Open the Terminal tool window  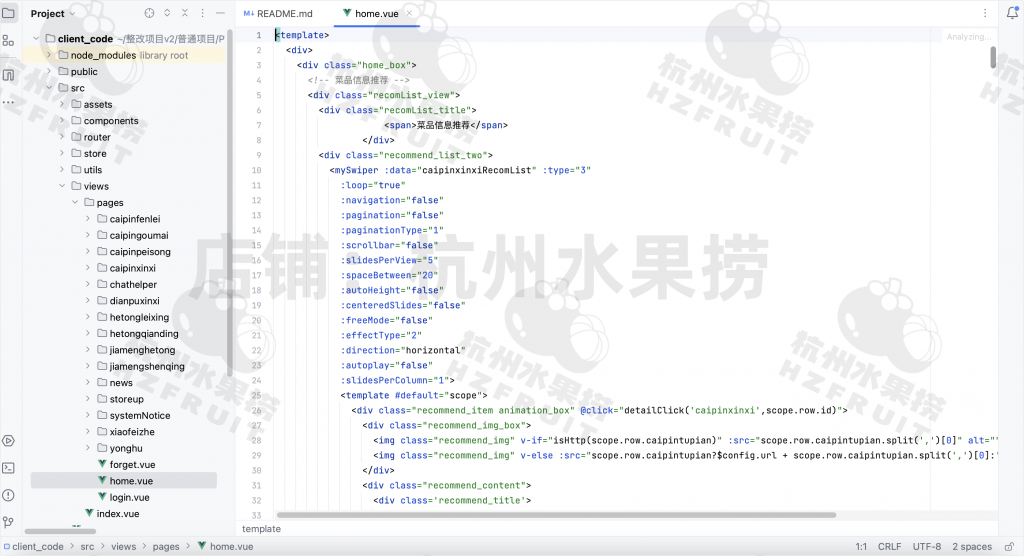(x=8, y=467)
